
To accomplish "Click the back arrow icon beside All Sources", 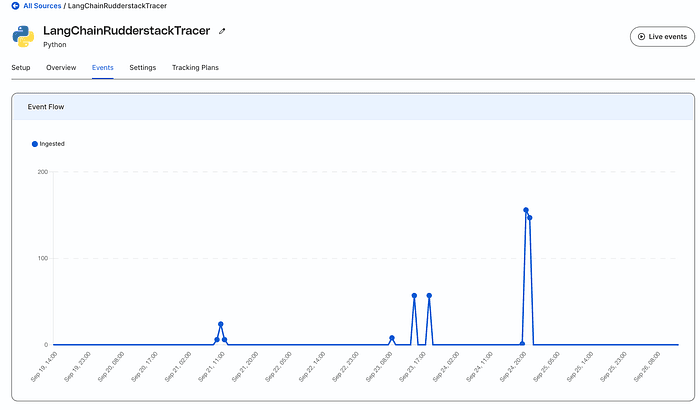I will (x=15, y=6).
